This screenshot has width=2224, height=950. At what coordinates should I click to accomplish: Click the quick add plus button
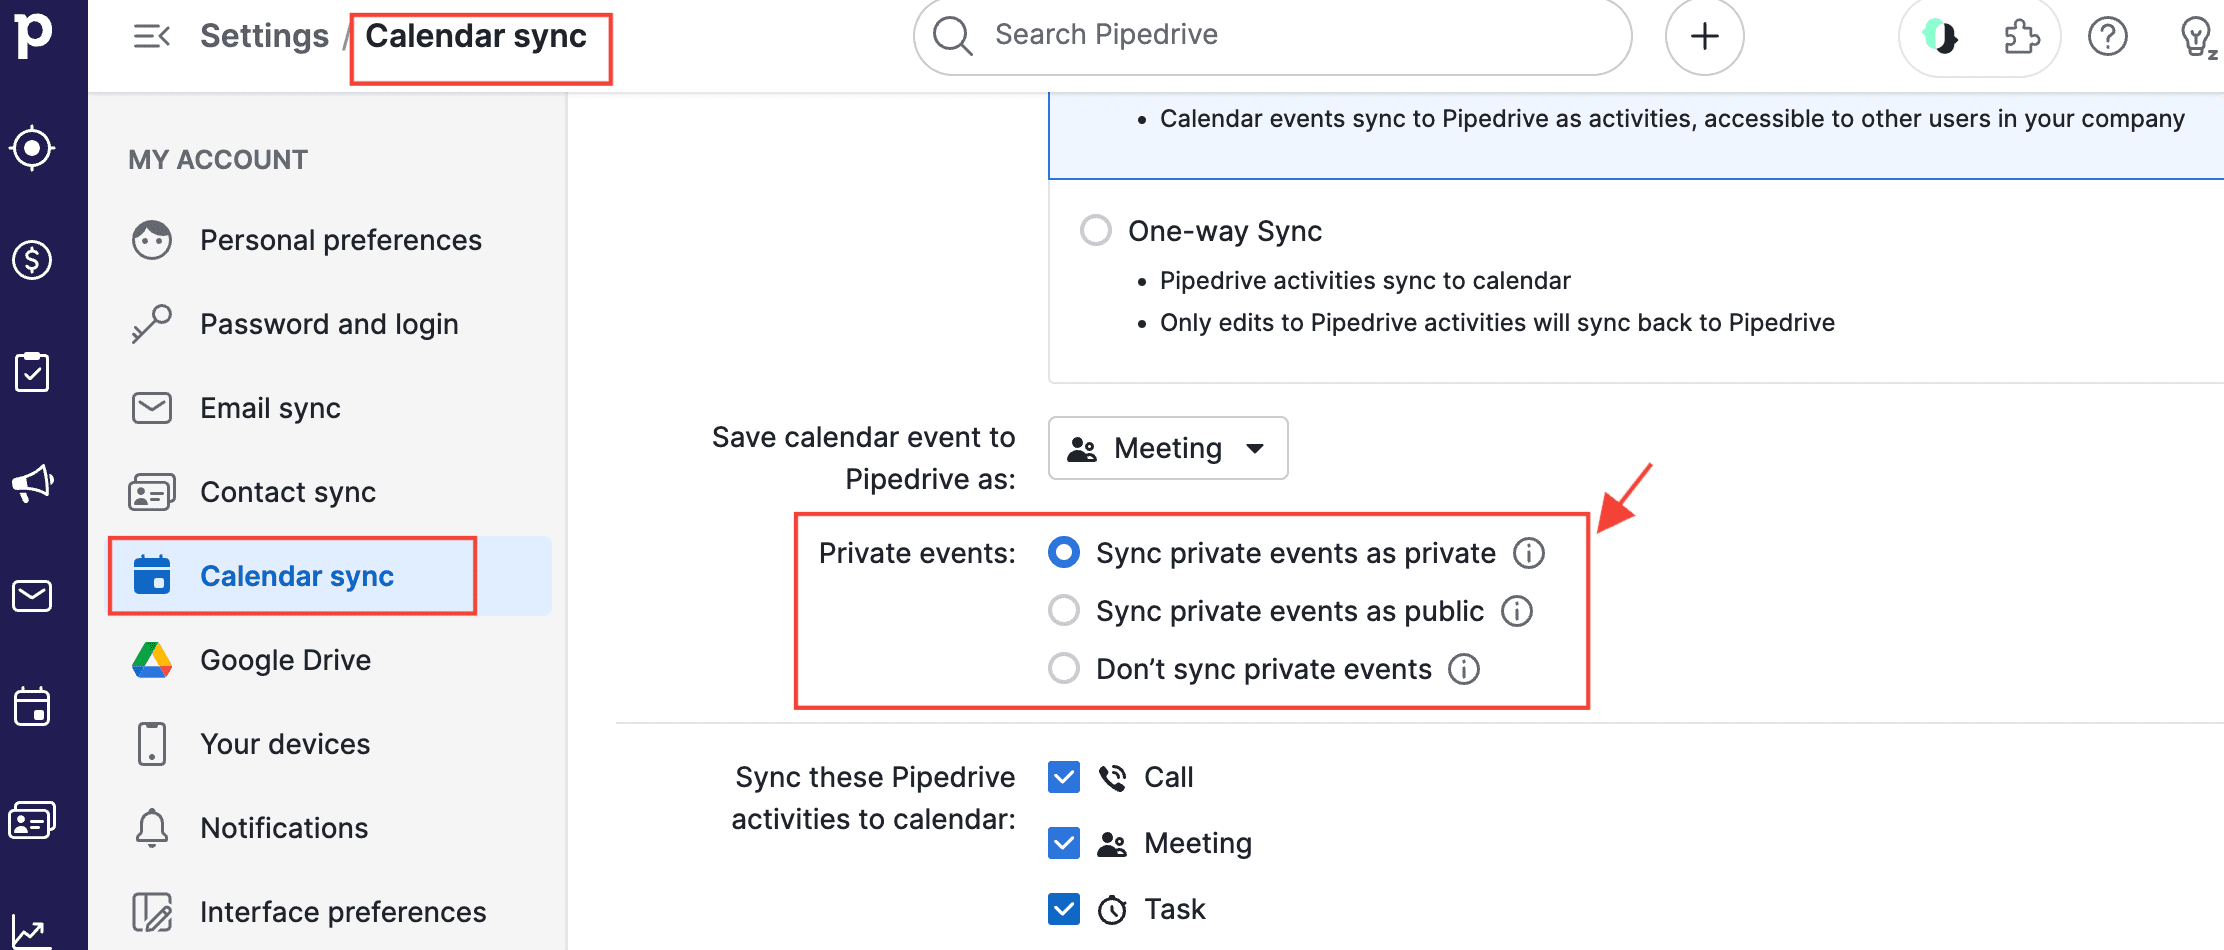click(x=1704, y=36)
